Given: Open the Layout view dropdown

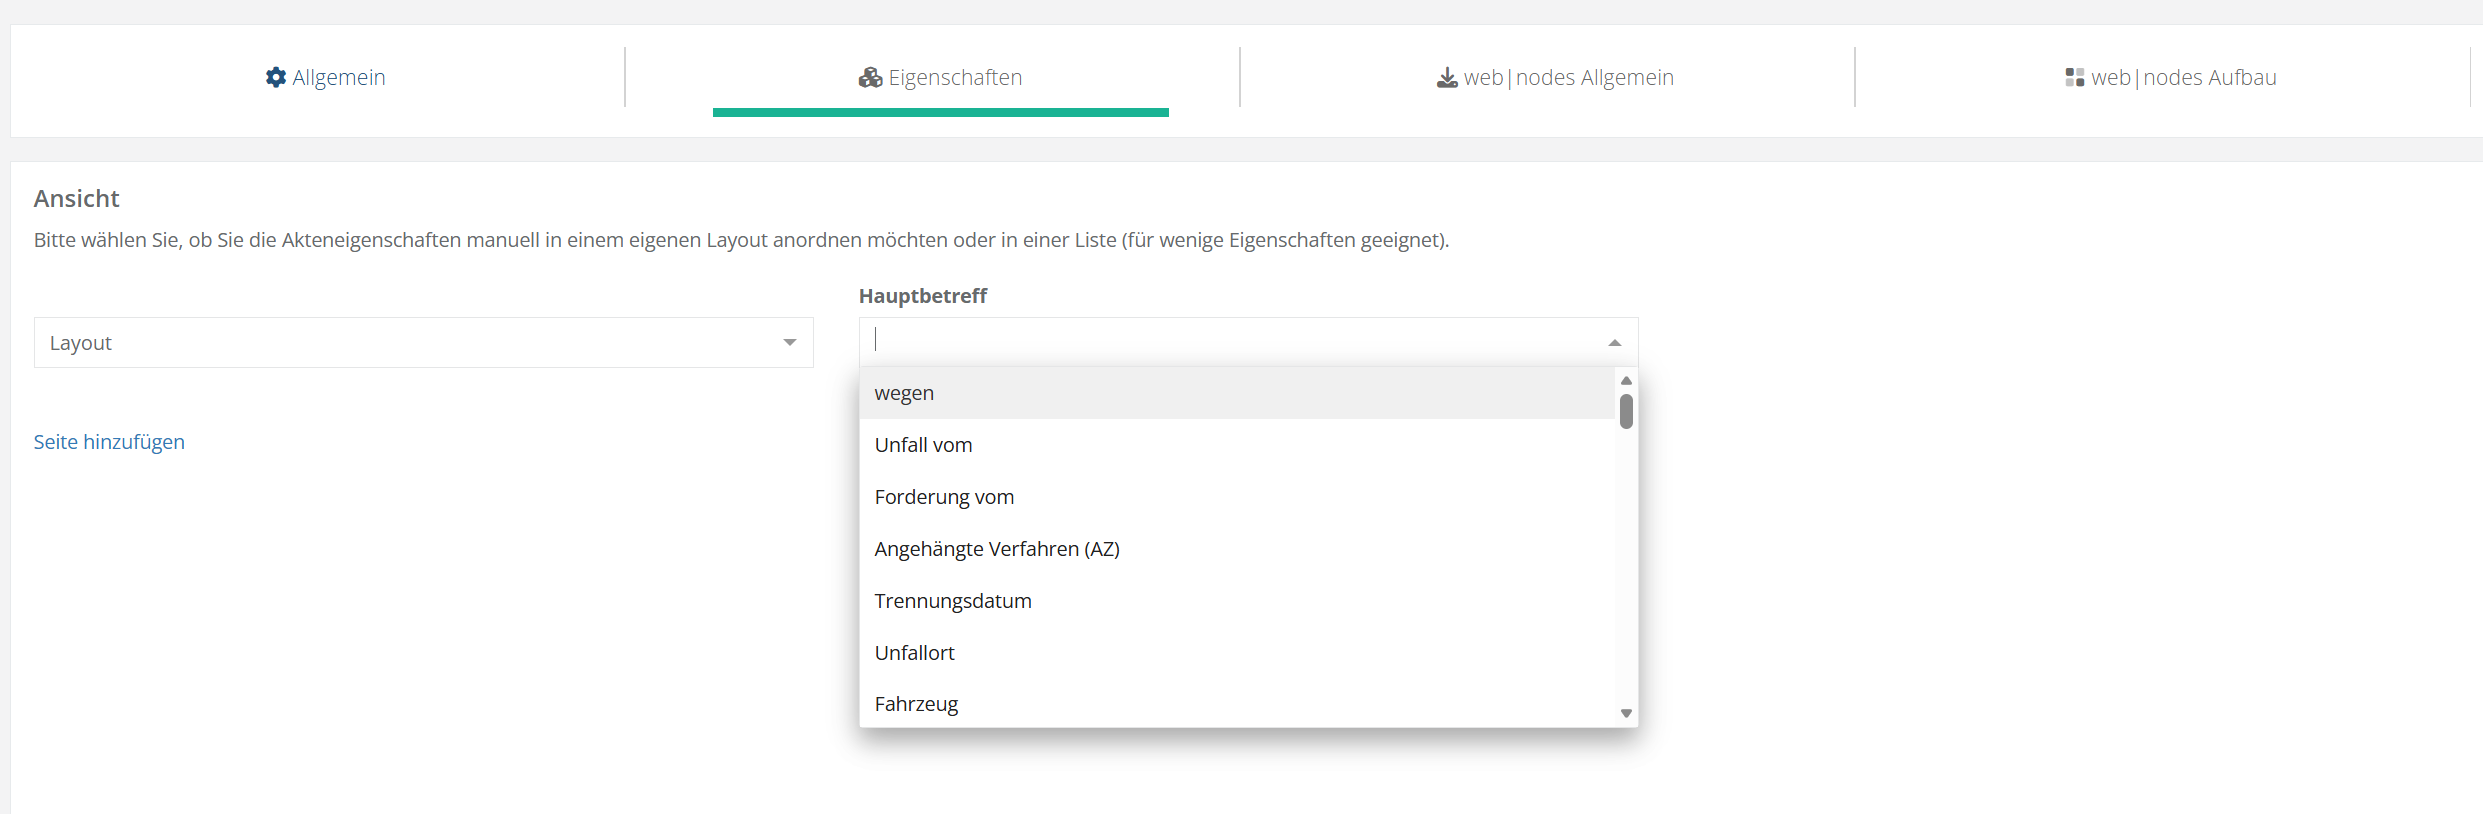Looking at the screenshot, I should [423, 343].
